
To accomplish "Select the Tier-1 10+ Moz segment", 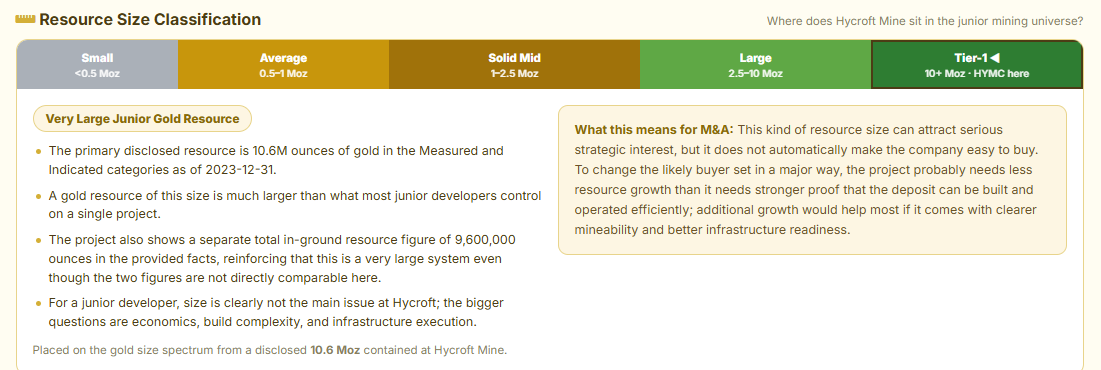I will coord(977,65).
